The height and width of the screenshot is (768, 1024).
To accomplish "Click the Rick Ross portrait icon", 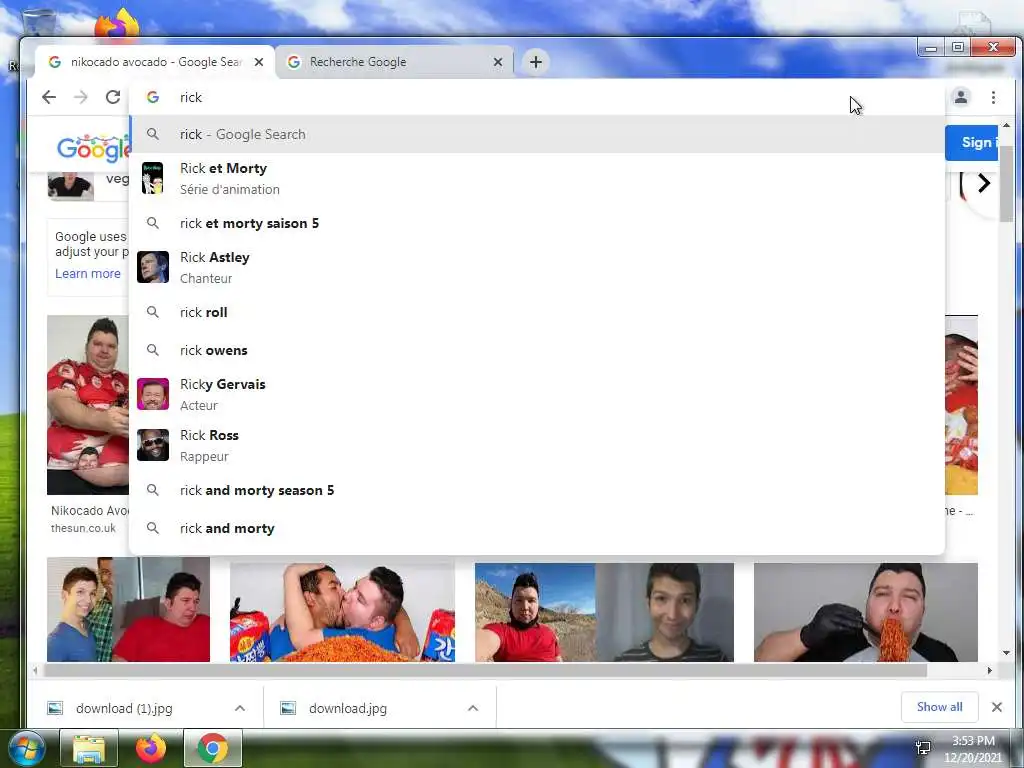I will (153, 445).
